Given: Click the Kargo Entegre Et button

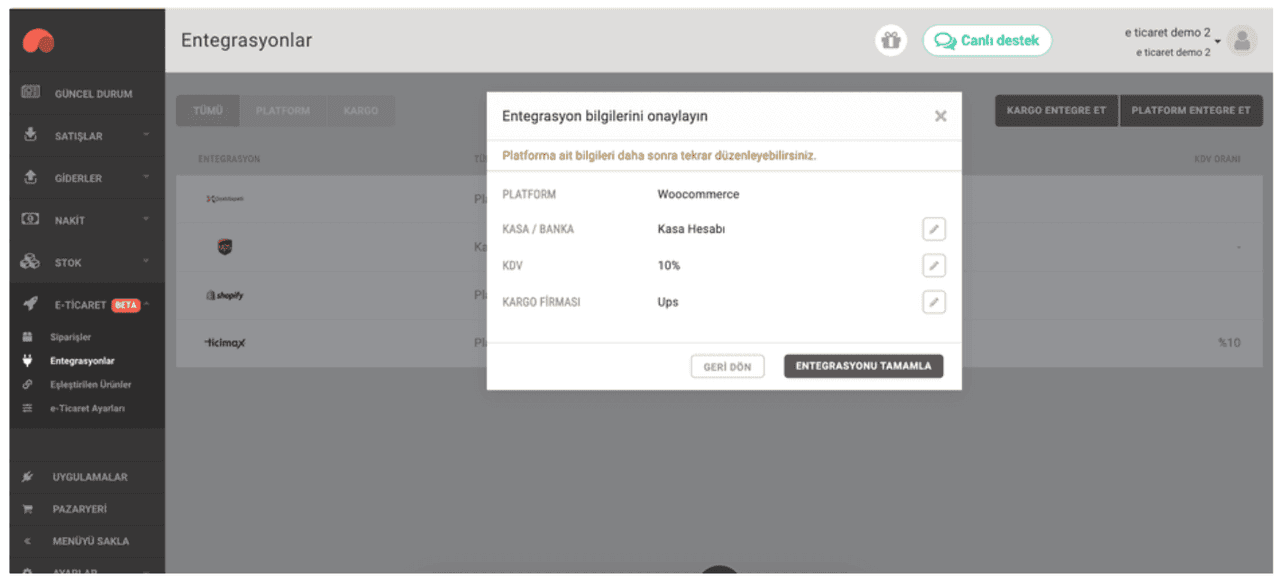Looking at the screenshot, I should 1056,110.
